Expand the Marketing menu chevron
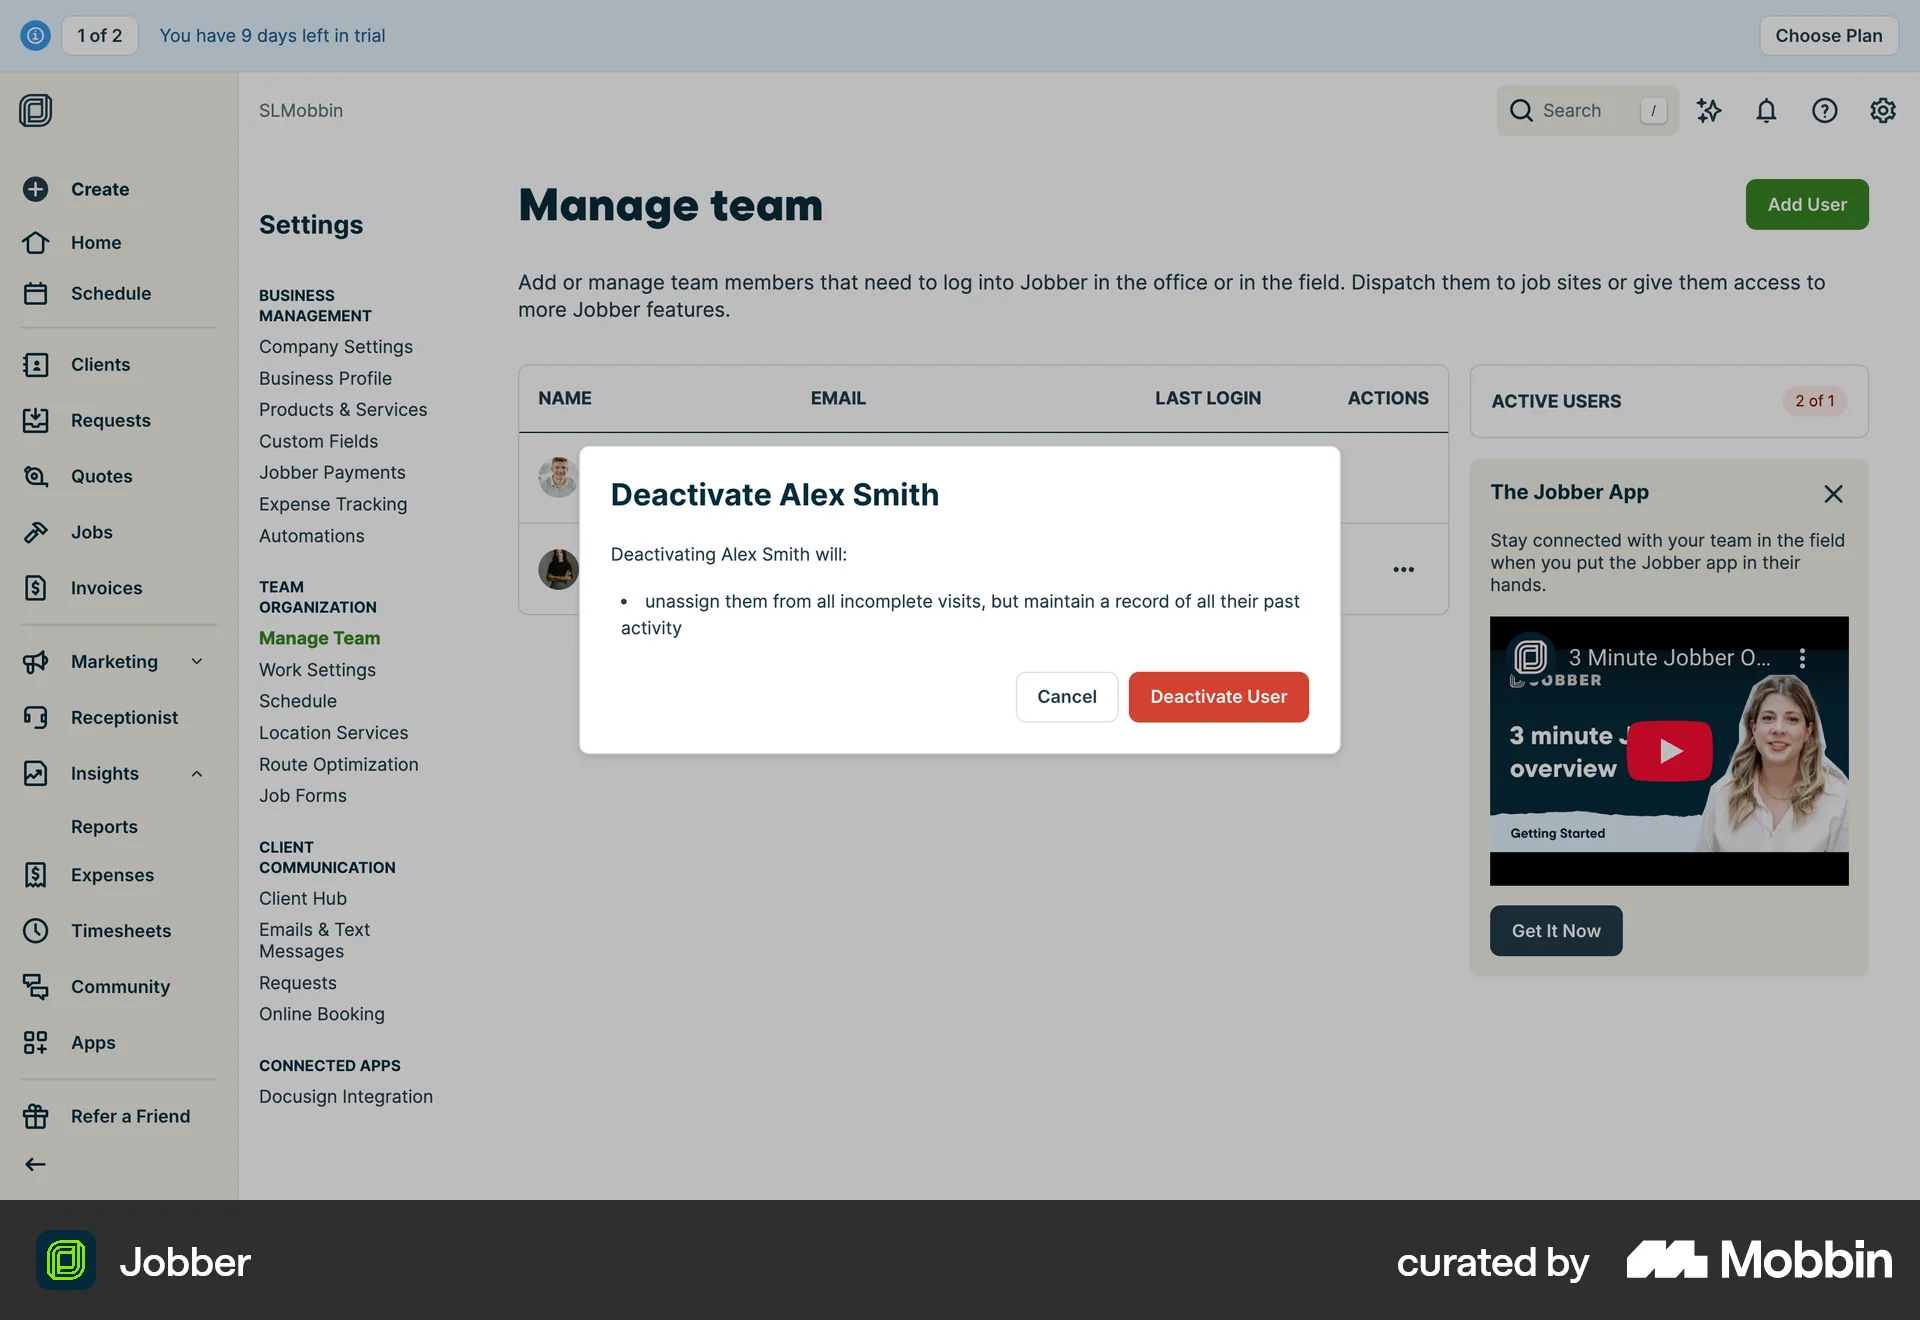1920x1320 pixels. tap(197, 661)
